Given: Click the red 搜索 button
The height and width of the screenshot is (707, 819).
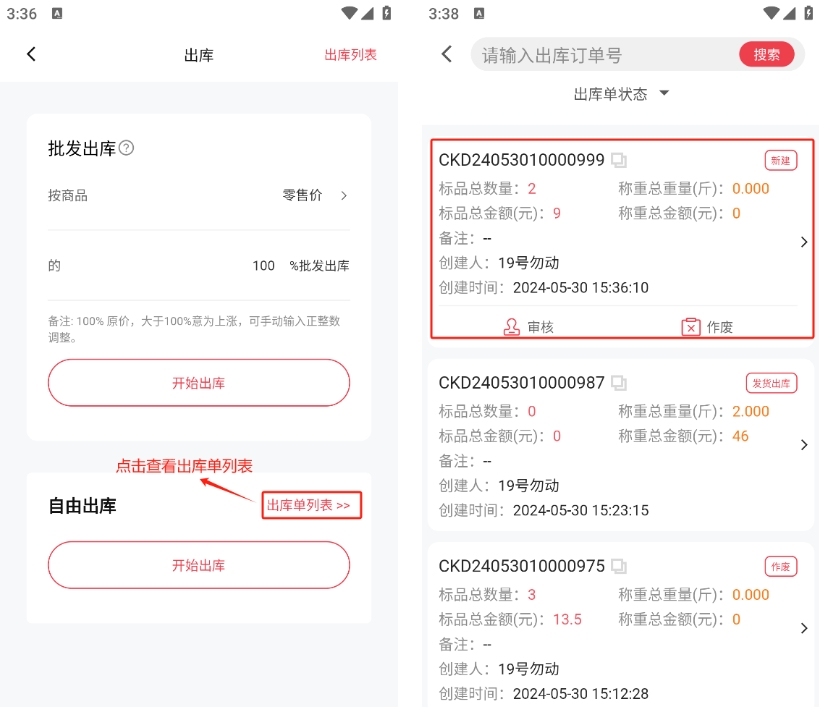Looking at the screenshot, I should tap(766, 55).
